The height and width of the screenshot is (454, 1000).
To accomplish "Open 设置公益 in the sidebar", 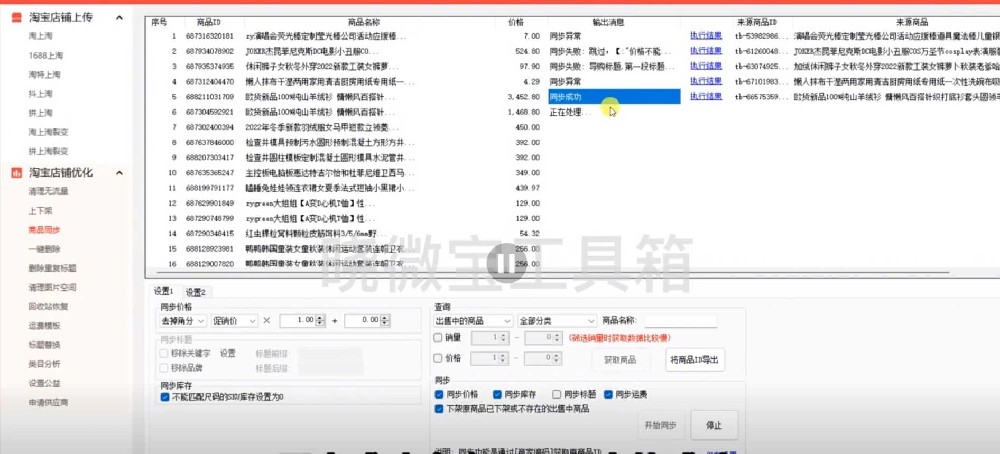I will (x=44, y=383).
